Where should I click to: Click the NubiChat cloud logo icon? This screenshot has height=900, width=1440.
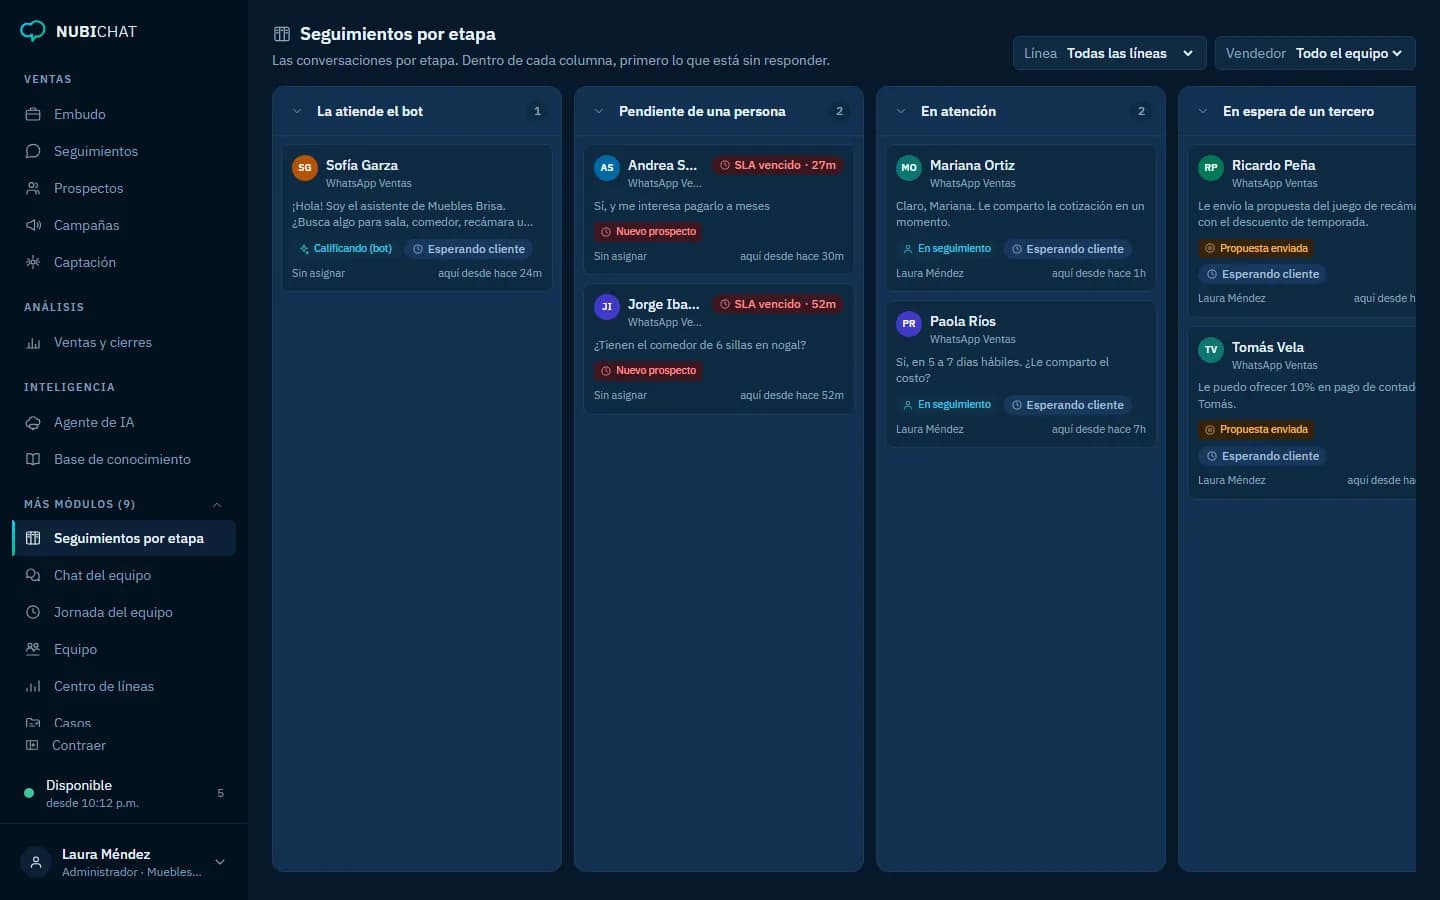33,31
